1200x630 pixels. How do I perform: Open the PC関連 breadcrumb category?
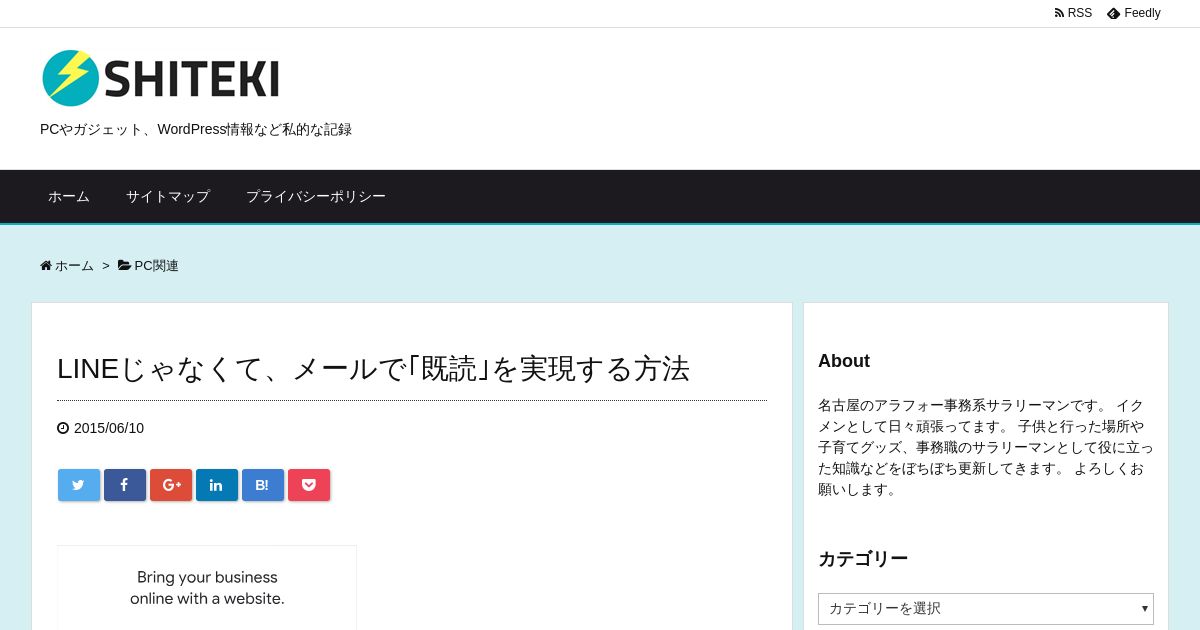[x=148, y=266]
